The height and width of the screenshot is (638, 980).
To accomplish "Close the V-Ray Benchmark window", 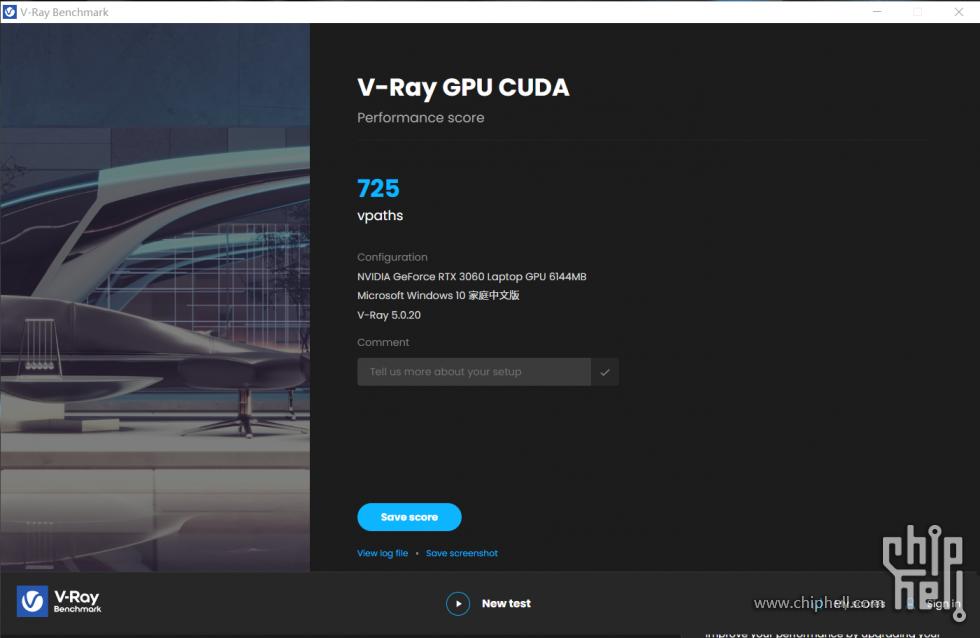I will tap(958, 11).
